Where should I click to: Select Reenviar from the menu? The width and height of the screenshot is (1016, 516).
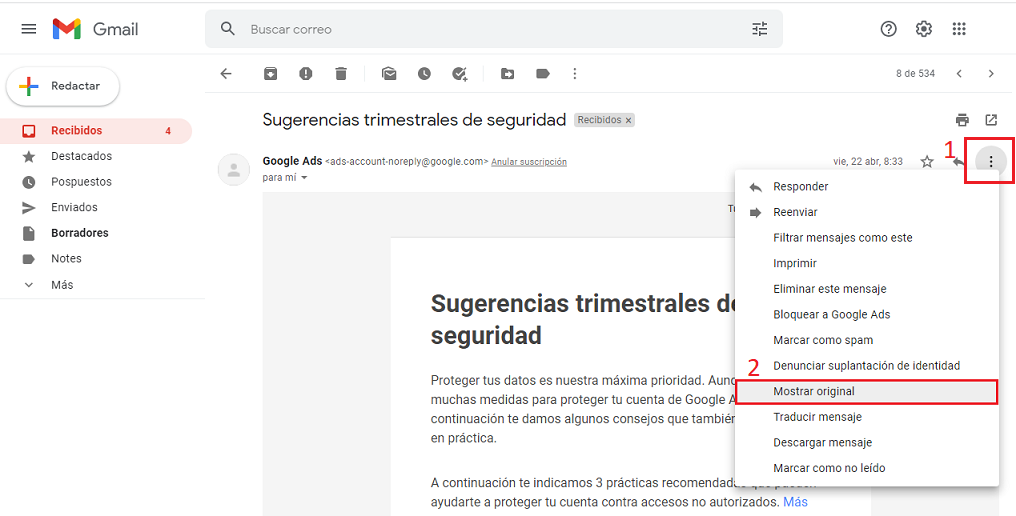(x=867, y=212)
